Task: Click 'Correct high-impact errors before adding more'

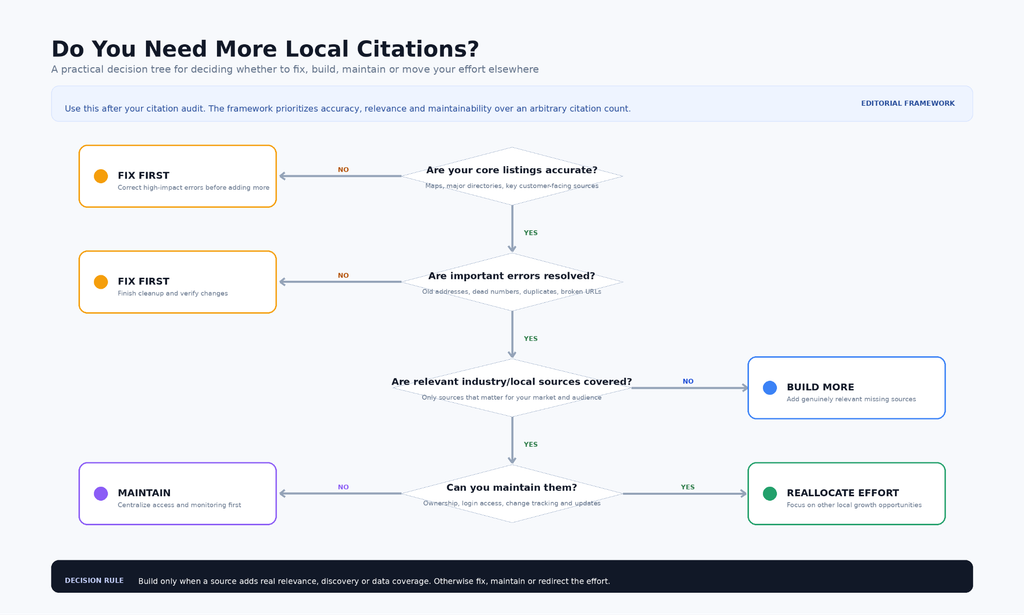Action: (x=193, y=187)
